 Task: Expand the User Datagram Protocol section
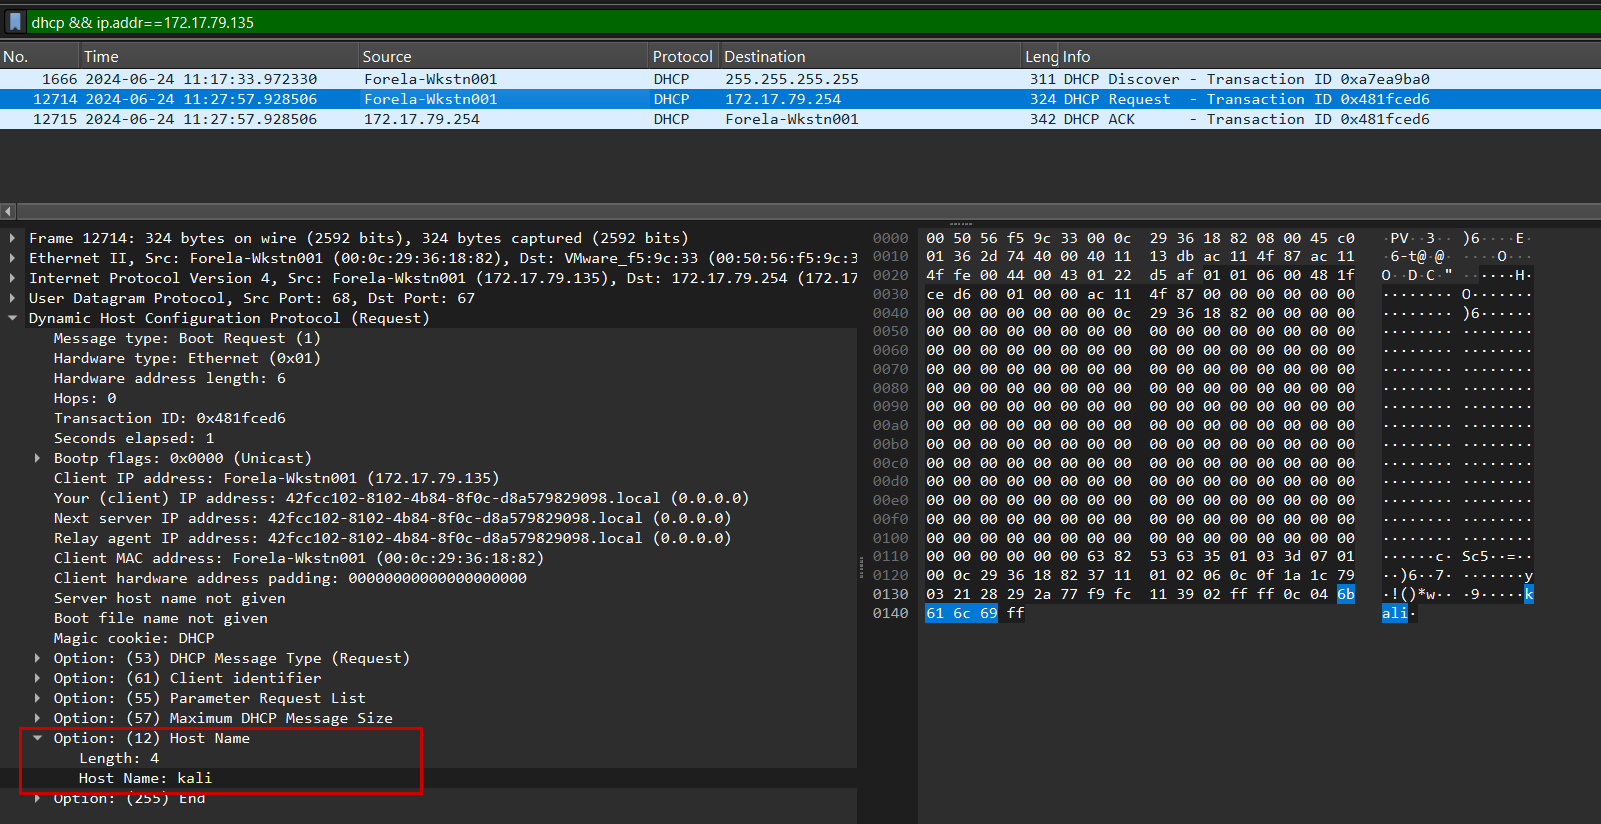[x=13, y=298]
